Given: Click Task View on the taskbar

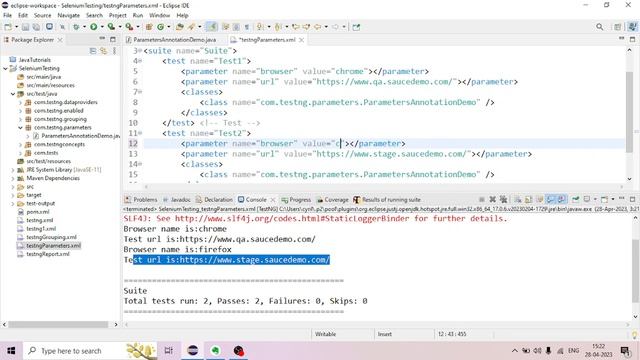Looking at the screenshot, I should coord(169,351).
